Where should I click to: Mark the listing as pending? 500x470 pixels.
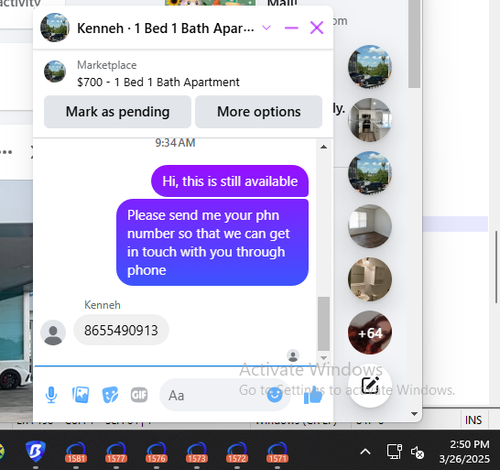pos(118,112)
